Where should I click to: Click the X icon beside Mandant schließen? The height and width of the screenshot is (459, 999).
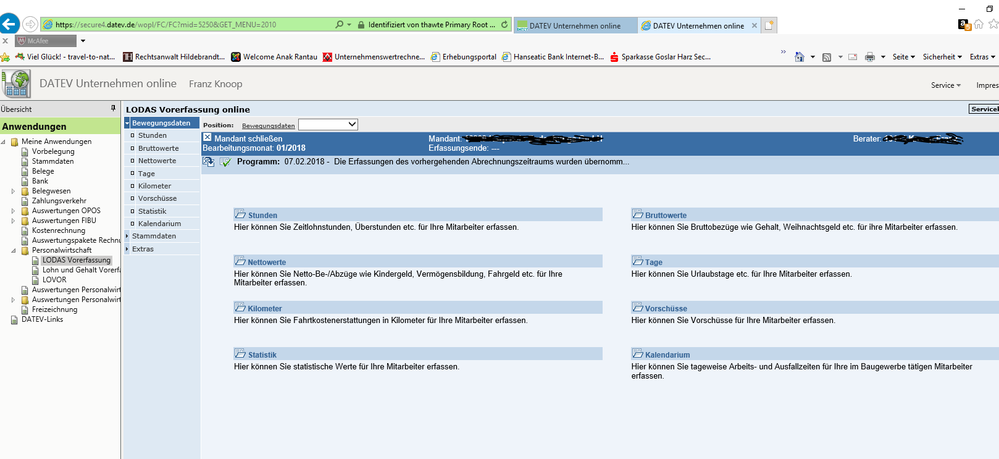point(207,138)
